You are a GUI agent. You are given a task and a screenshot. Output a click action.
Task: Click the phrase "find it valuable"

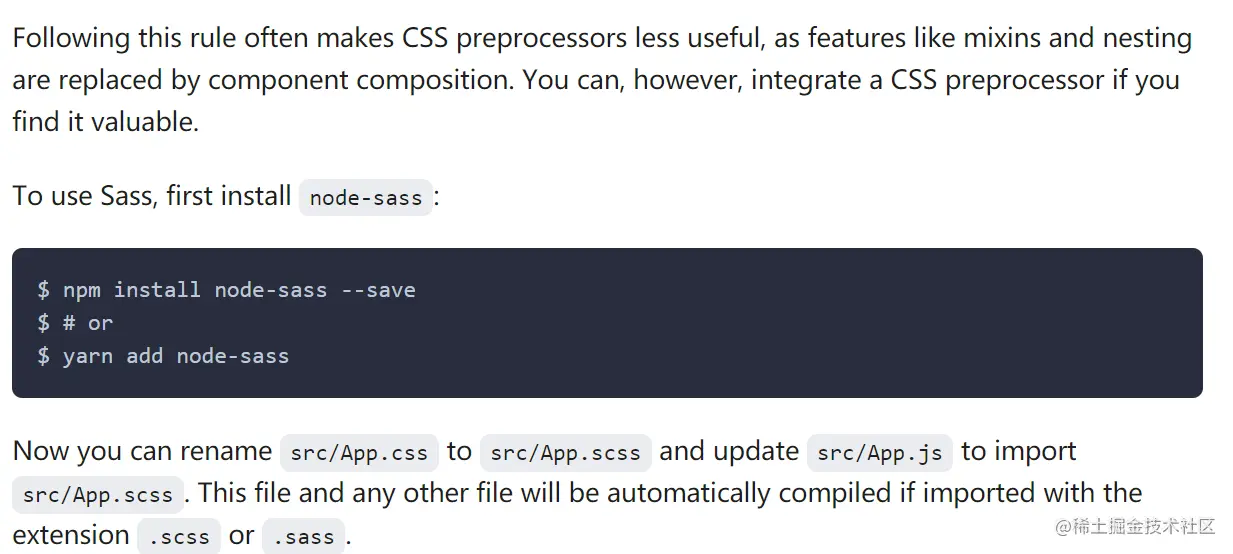coord(104,122)
